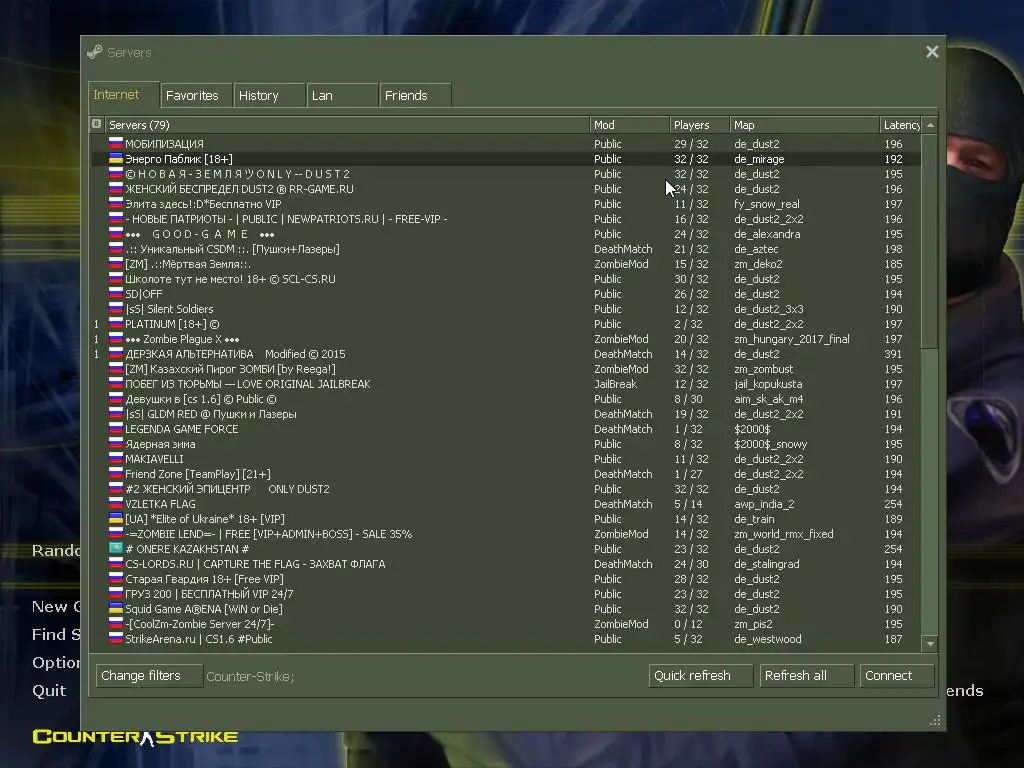Screen dimensions: 1024x768
Task: Select the G O O D - G A M E server
Action: [505, 234]
